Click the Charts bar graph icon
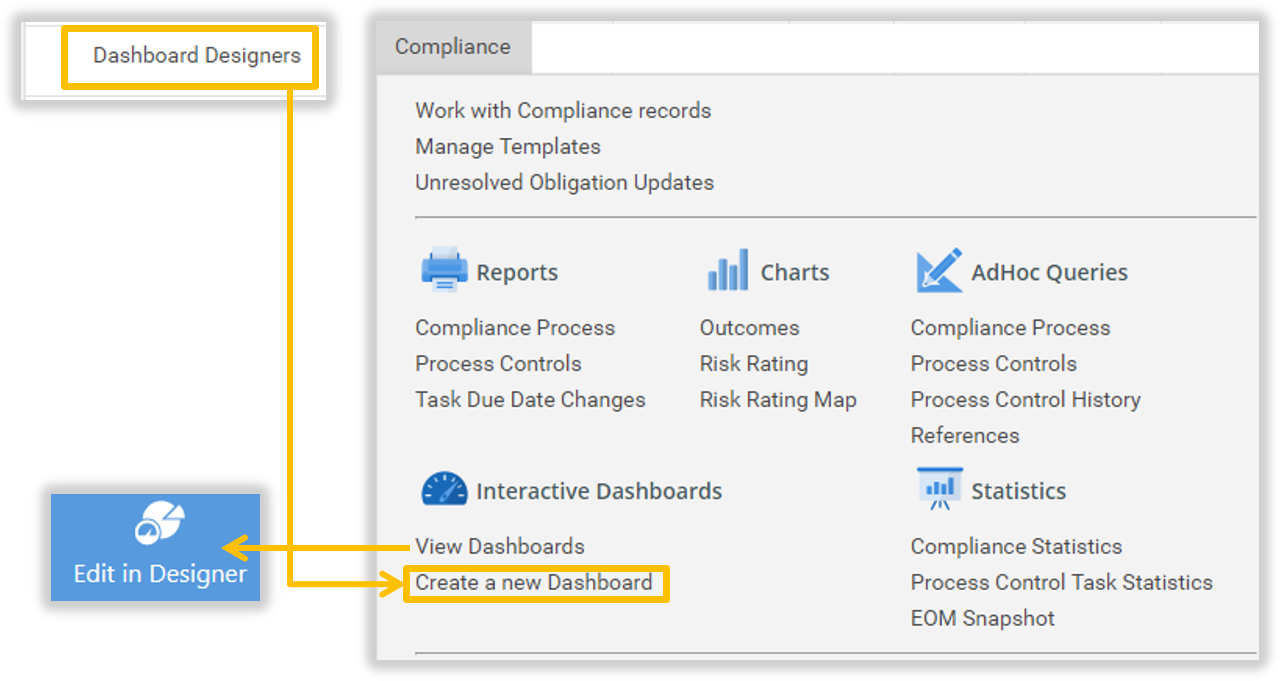Image resolution: width=1280 pixels, height=681 pixels. pos(727,271)
